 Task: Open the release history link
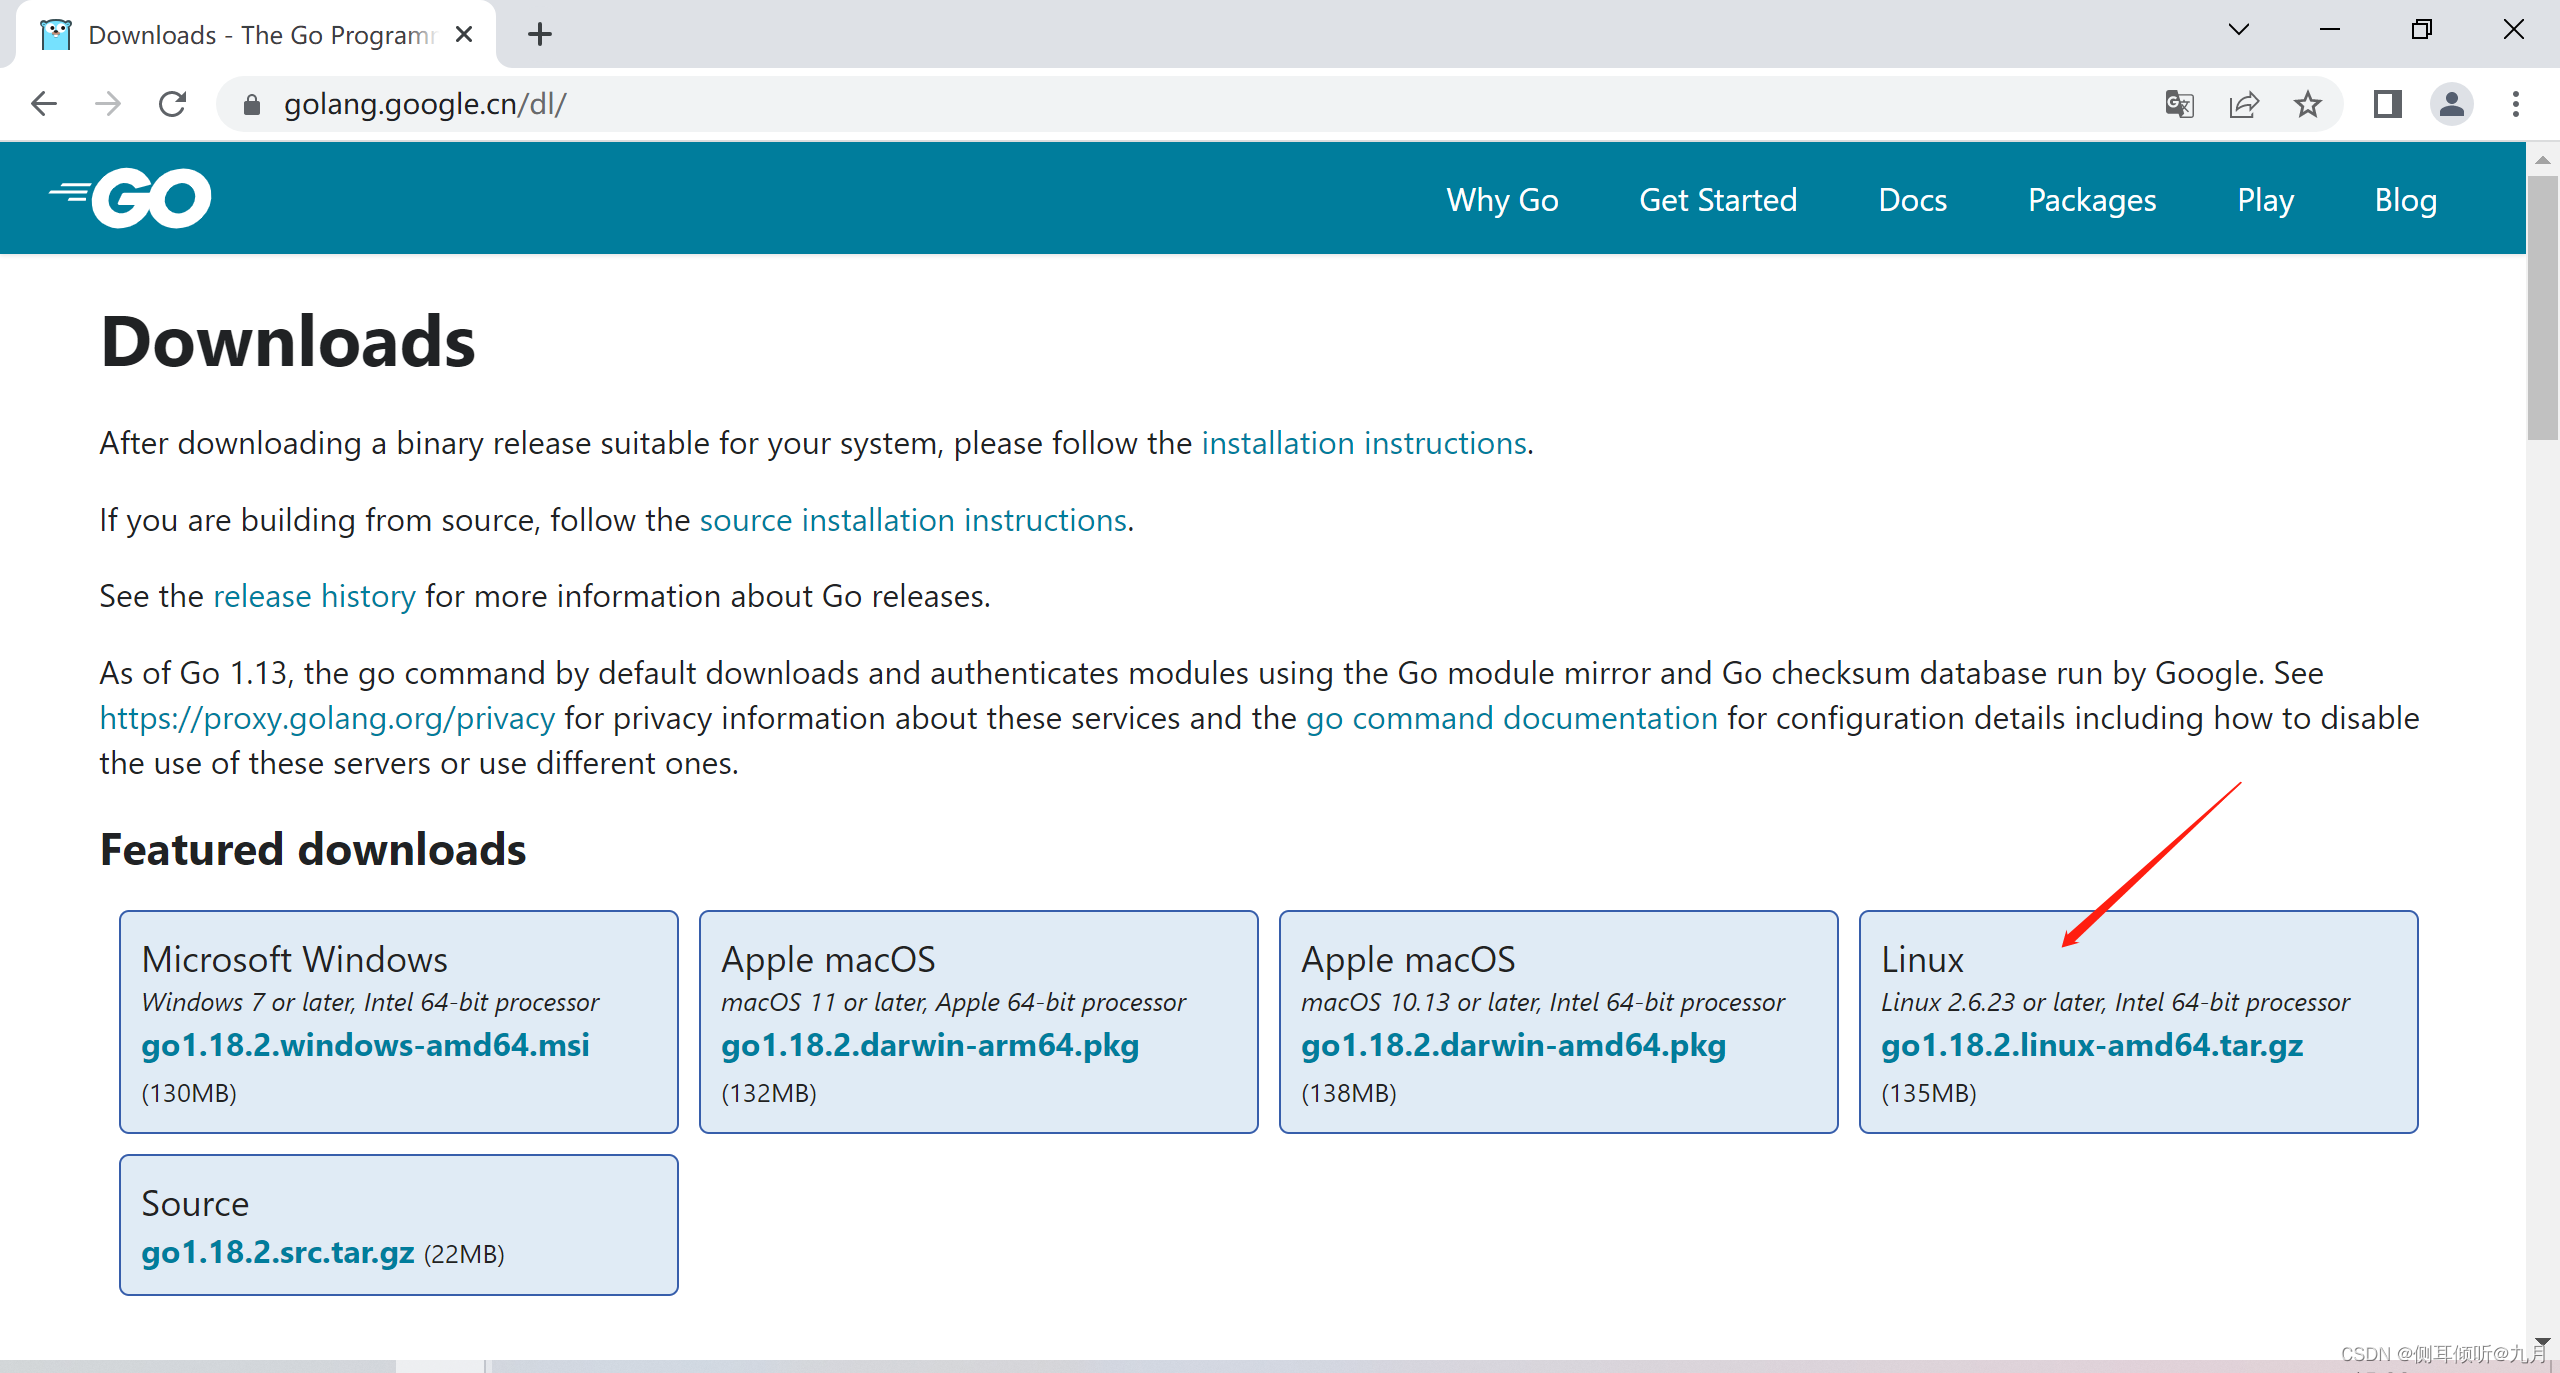pos(314,596)
